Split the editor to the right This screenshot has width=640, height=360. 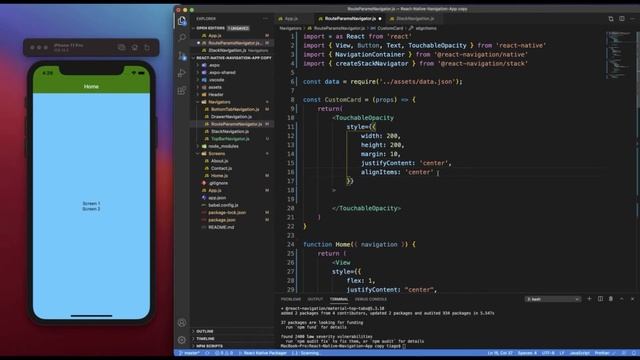(622, 19)
